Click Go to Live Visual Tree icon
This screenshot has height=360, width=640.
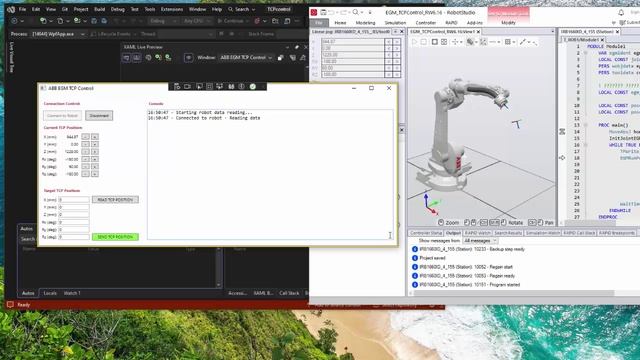coord(177,87)
